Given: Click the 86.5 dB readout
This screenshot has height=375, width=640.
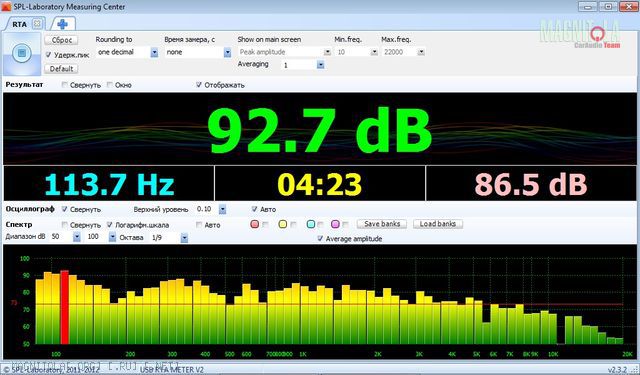Looking at the screenshot, I should [531, 184].
